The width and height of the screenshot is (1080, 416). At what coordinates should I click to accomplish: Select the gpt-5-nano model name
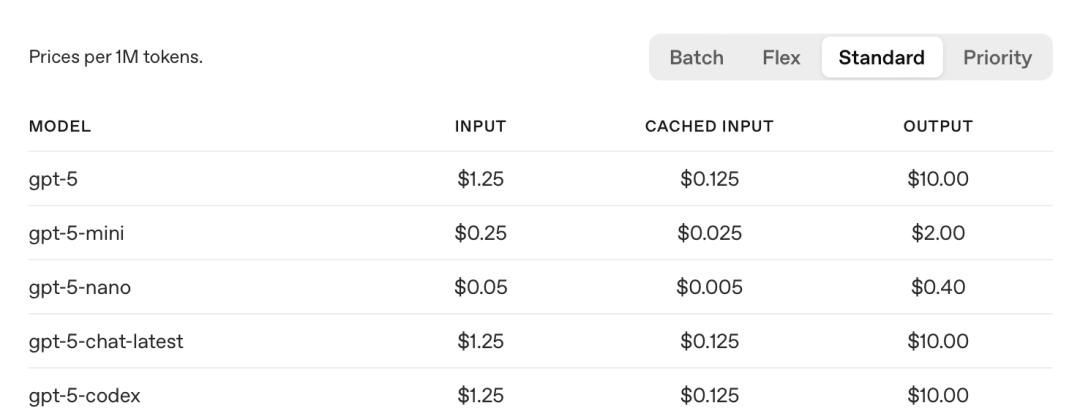point(79,287)
